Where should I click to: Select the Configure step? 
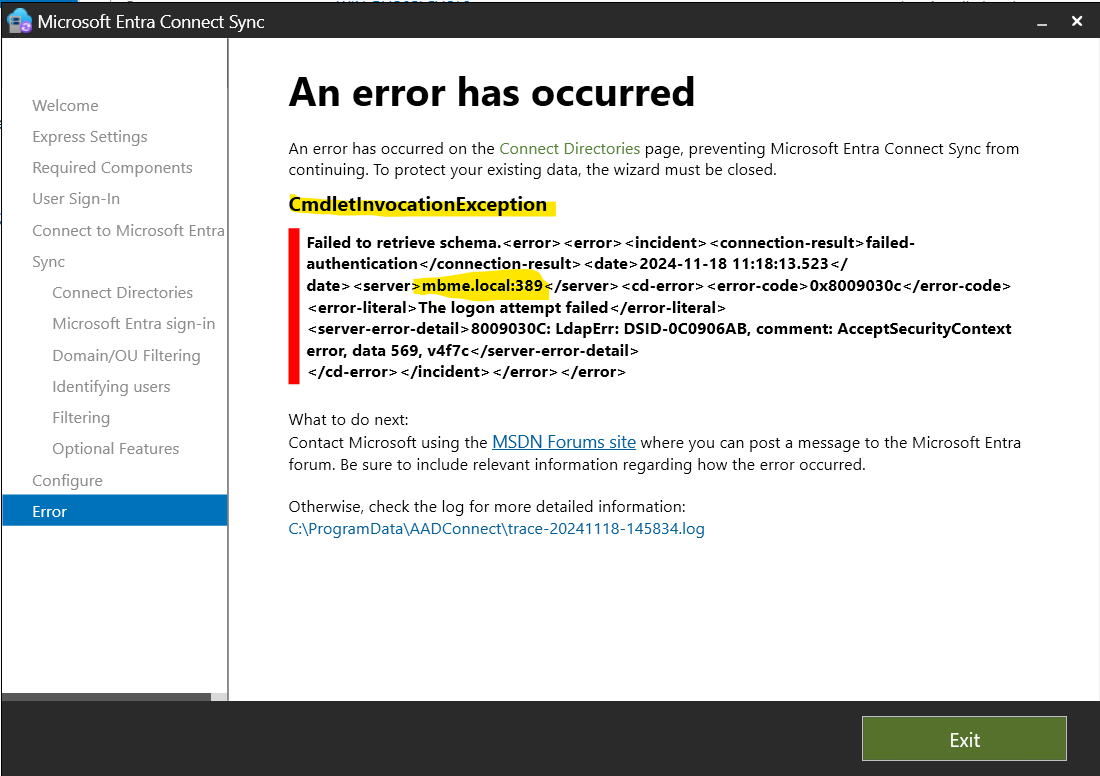(x=67, y=481)
